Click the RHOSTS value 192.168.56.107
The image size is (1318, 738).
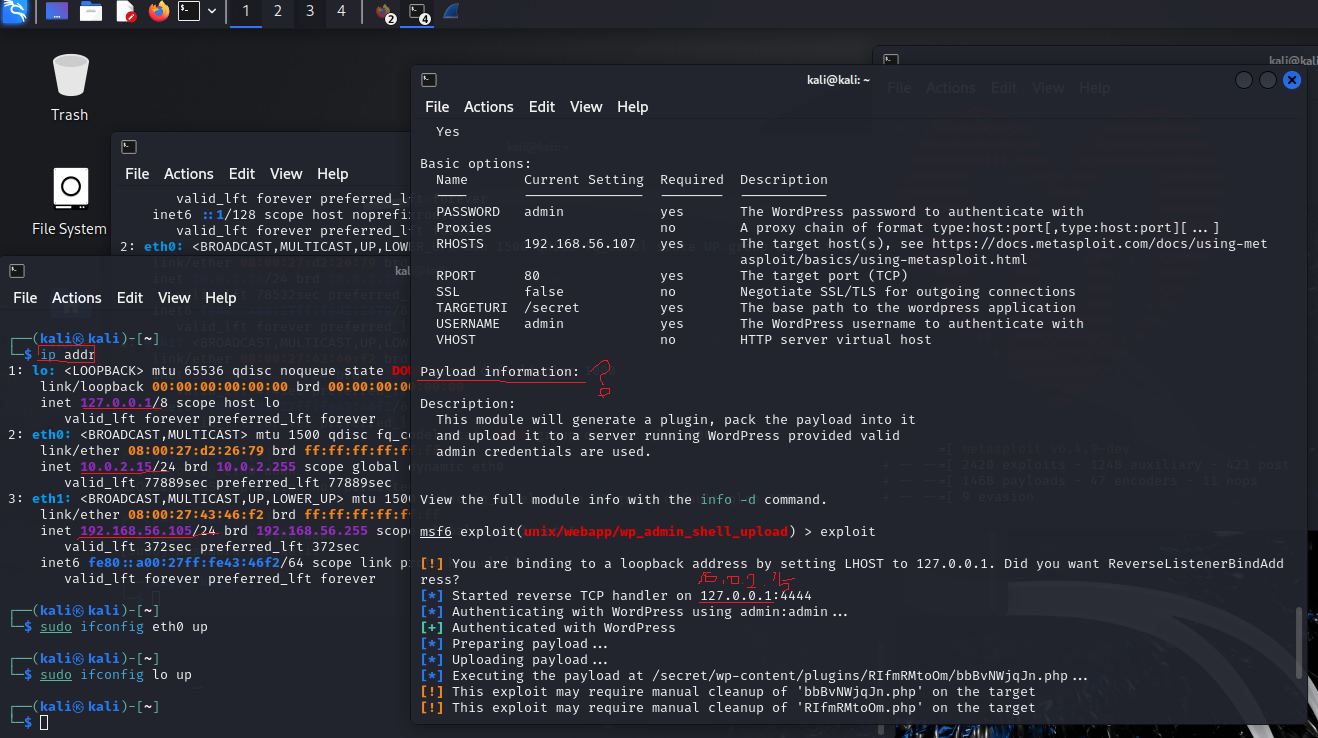click(580, 243)
